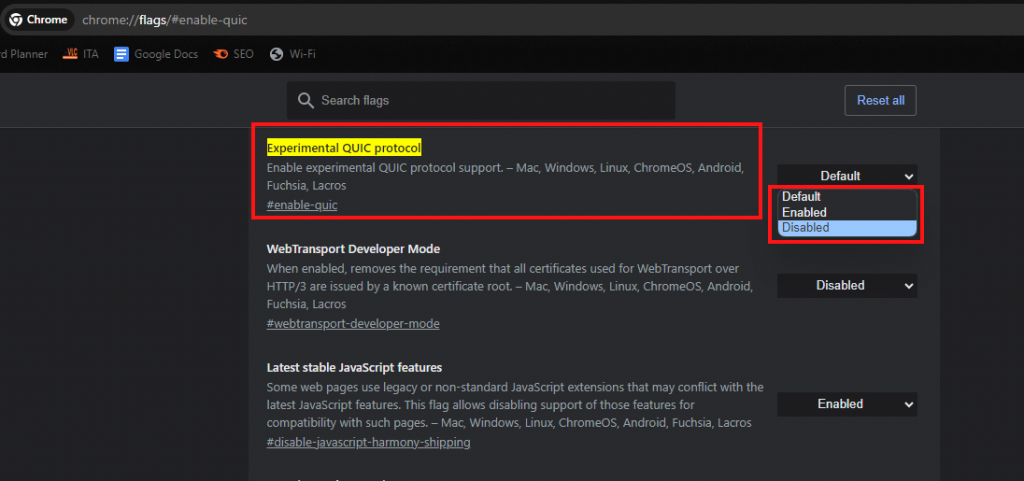Click the Planner bookmark in bookmarks bar
The height and width of the screenshot is (481, 1024).
pos(24,54)
